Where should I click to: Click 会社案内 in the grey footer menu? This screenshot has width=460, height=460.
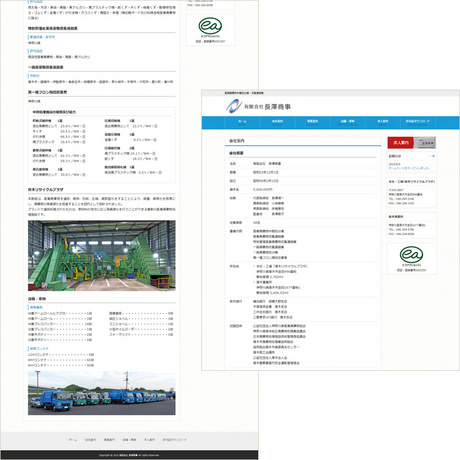(x=90, y=440)
